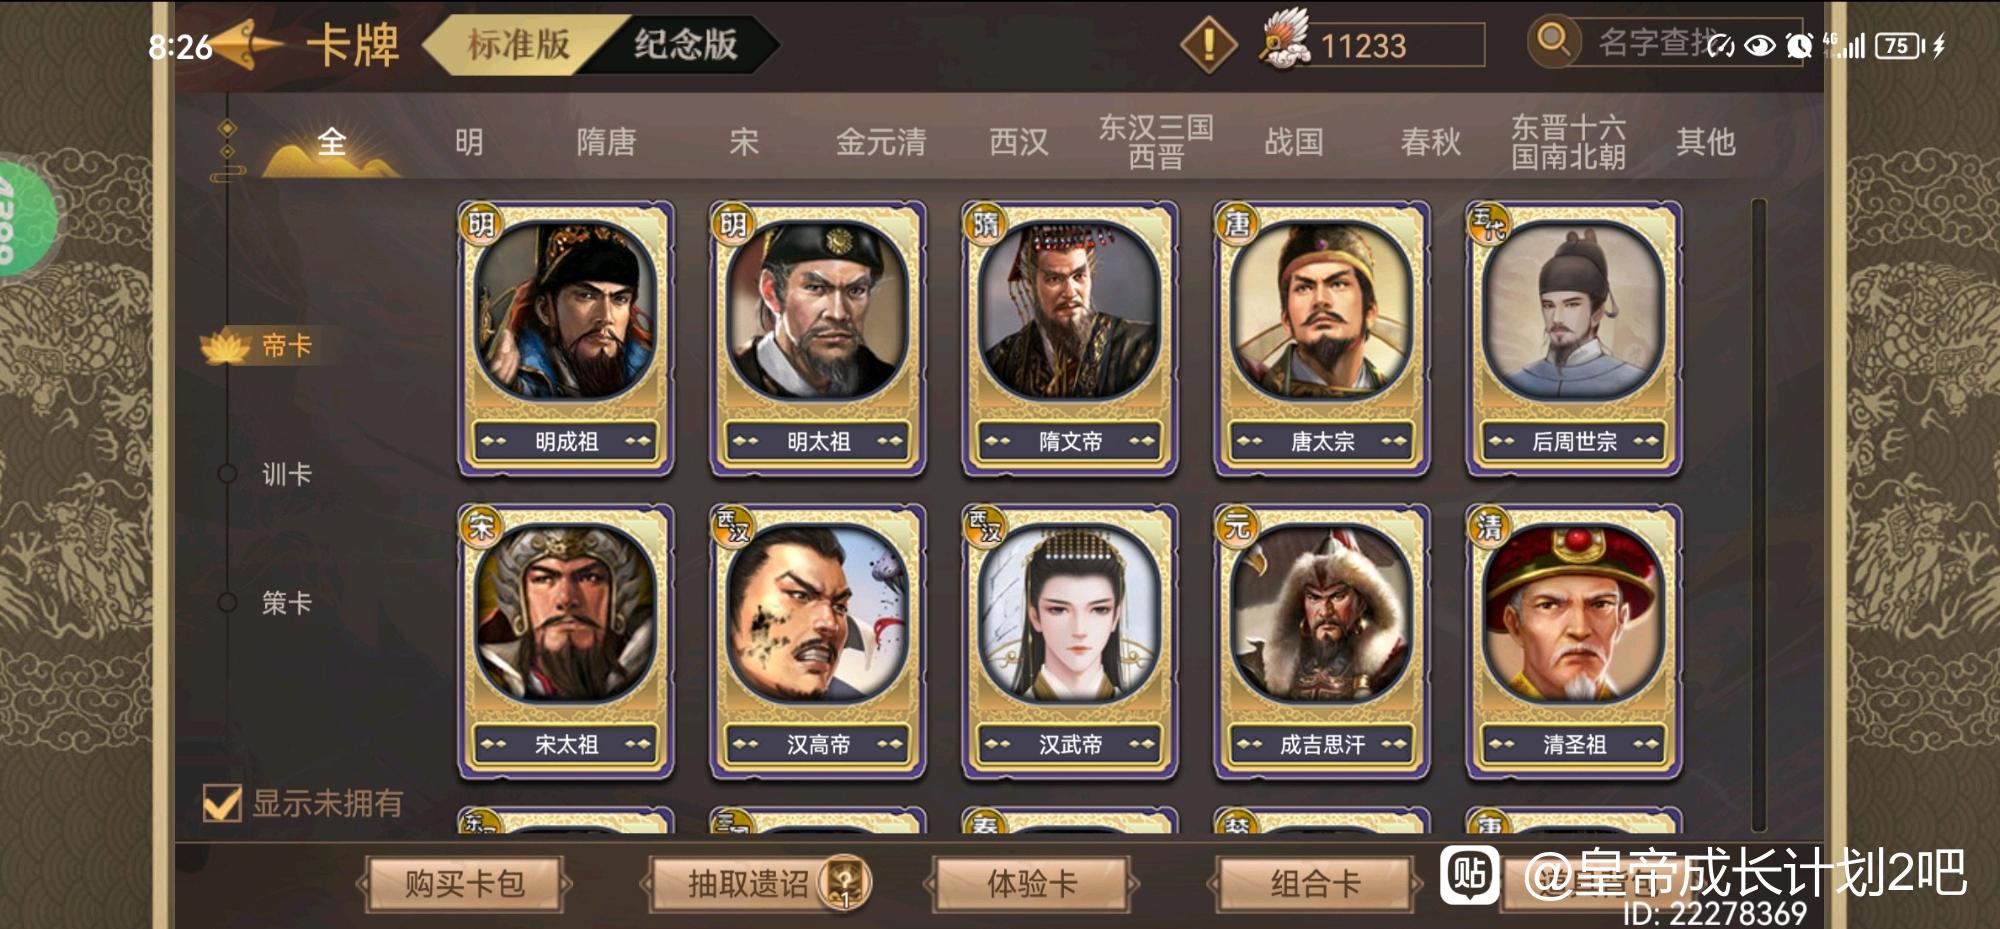Viewport: 2000px width, 929px height.
Task: Switch to the 隋唐 dynasty tab
Action: [606, 142]
